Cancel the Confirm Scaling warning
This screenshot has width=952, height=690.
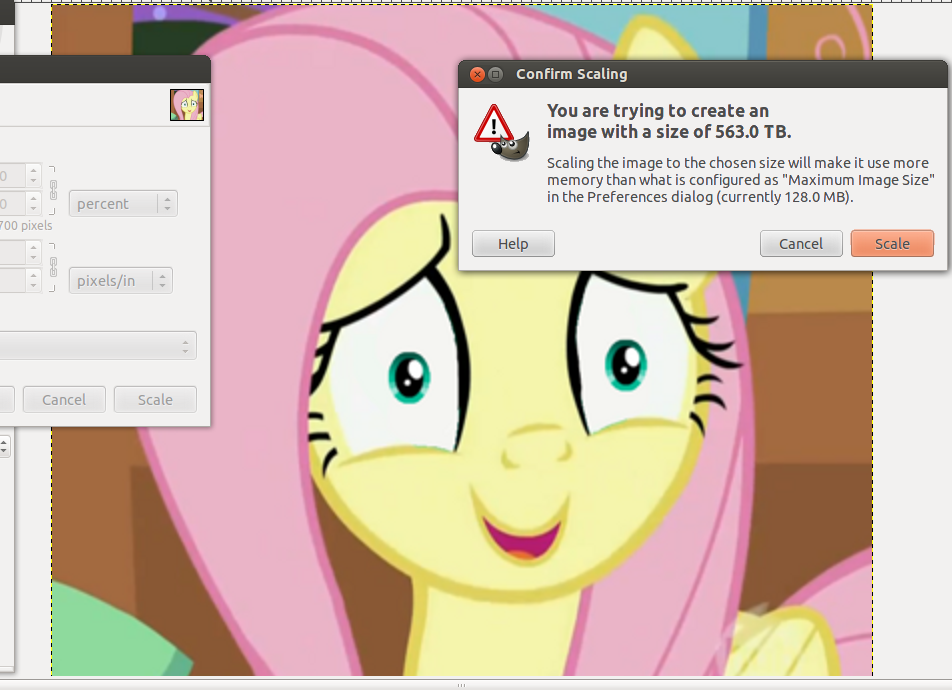tap(801, 244)
